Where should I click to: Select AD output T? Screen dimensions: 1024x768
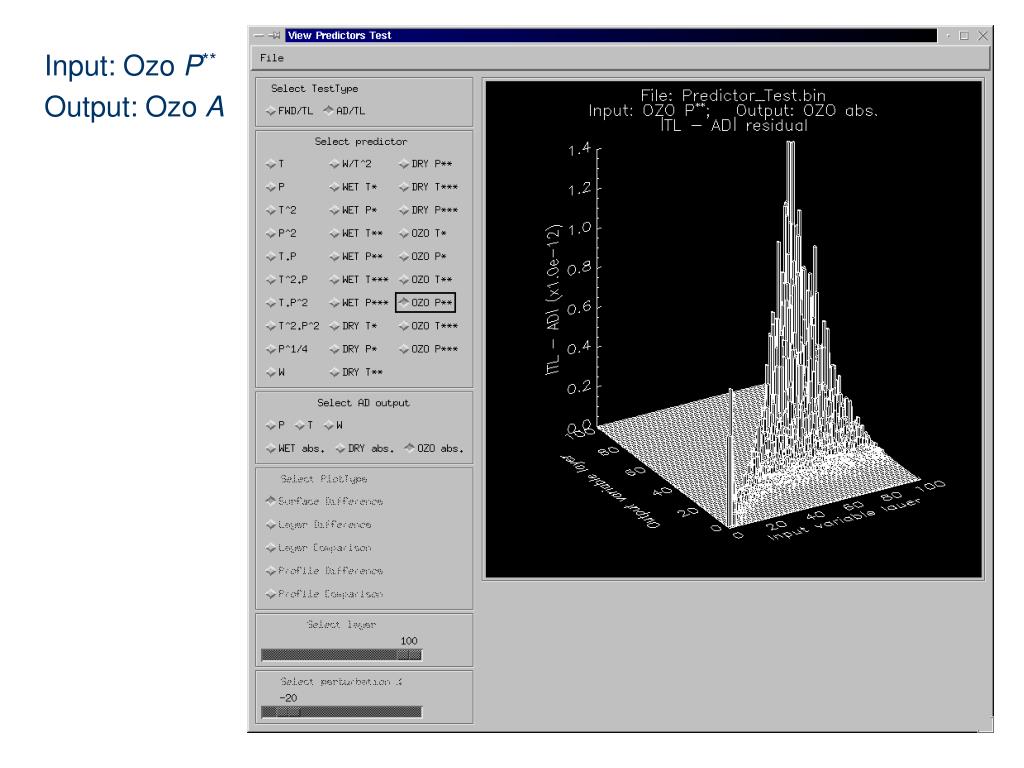pyautogui.click(x=304, y=425)
